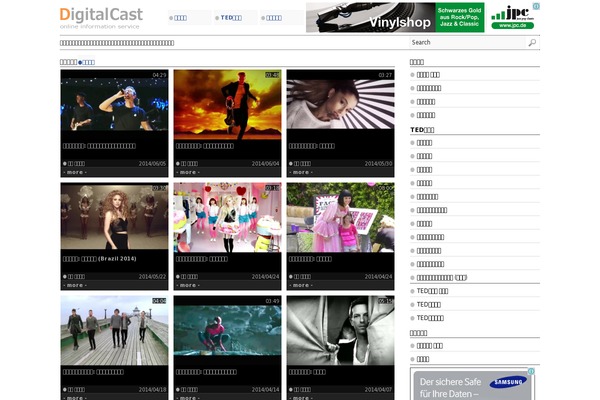Click the magnifier search icon

(x=532, y=42)
